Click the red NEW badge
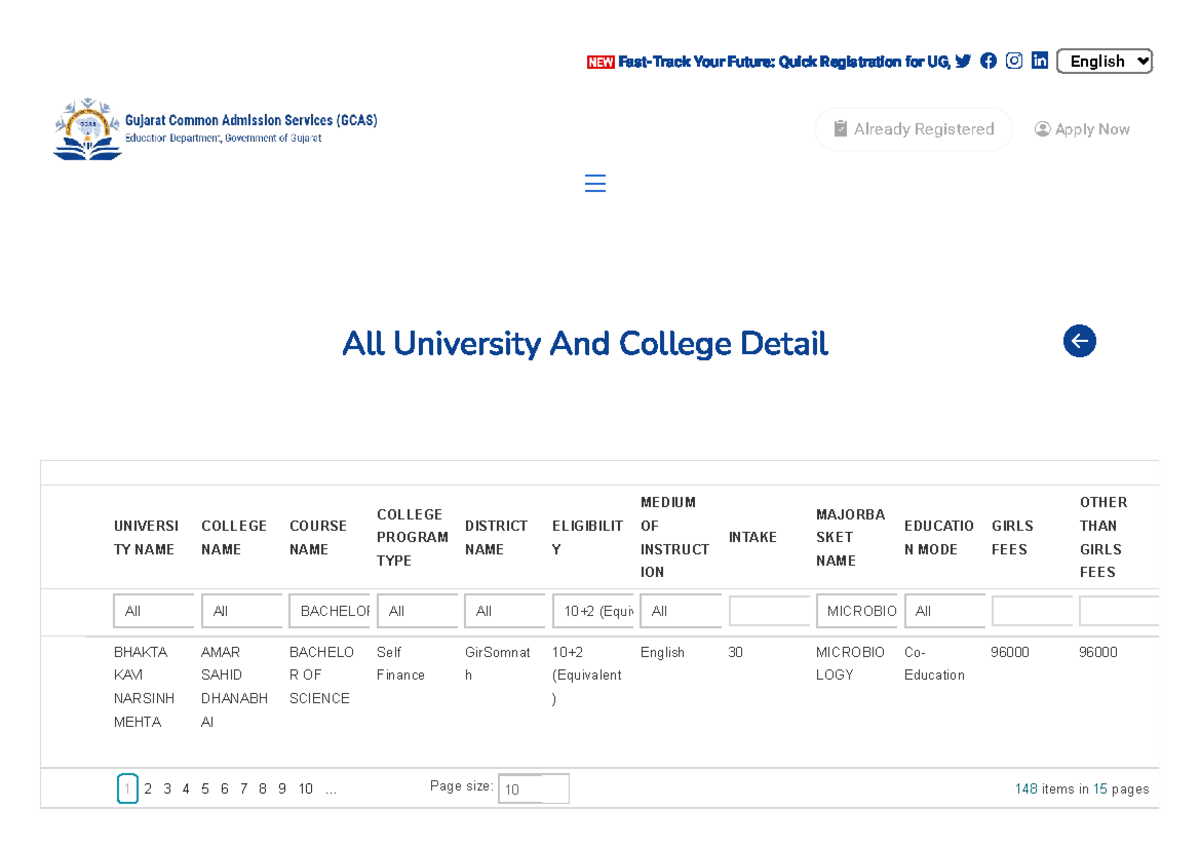This screenshot has height=848, width=1200. click(600, 62)
